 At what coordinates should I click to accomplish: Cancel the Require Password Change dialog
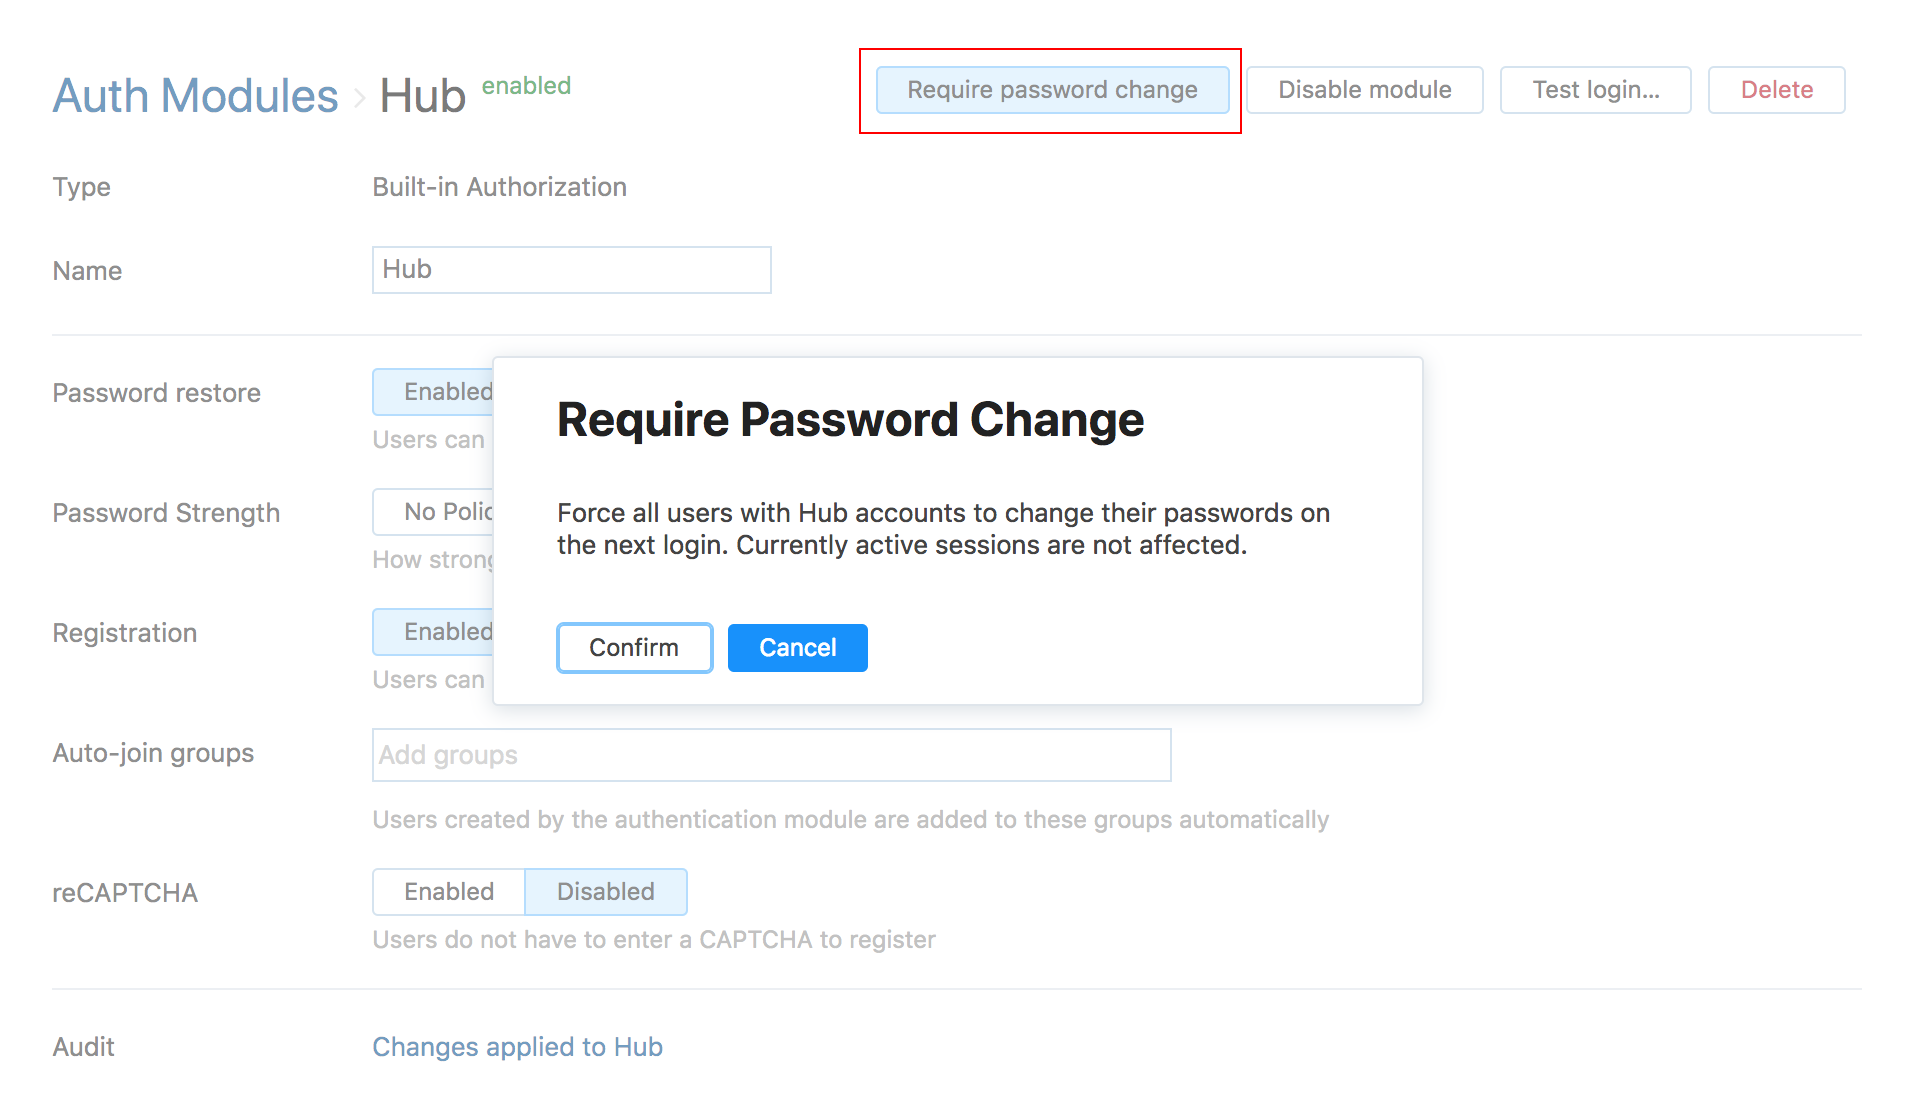pos(797,648)
